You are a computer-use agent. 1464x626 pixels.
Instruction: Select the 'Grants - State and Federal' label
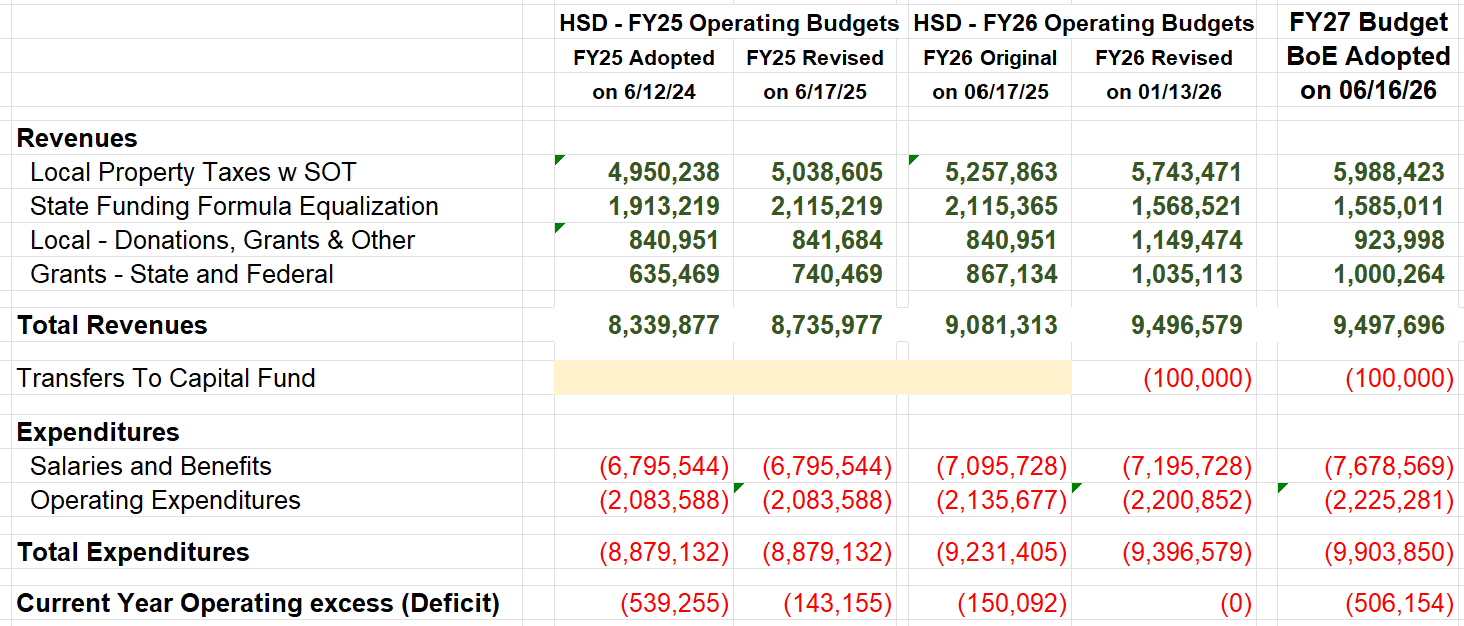[182, 274]
